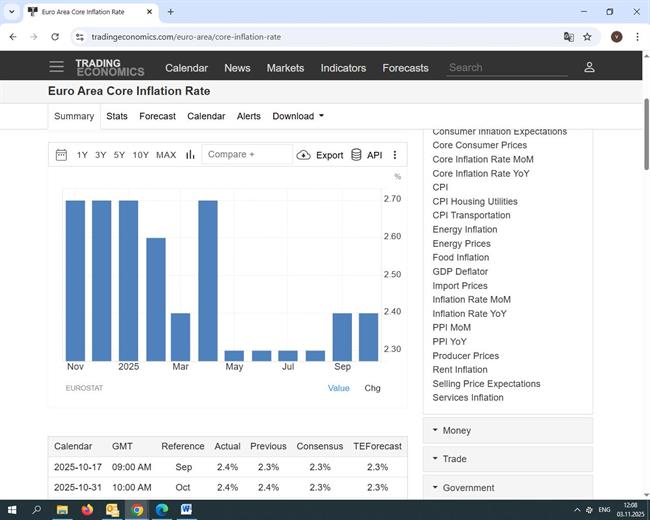Select the 5Y time range
Image resolution: width=650 pixels, height=520 pixels.
coord(119,155)
